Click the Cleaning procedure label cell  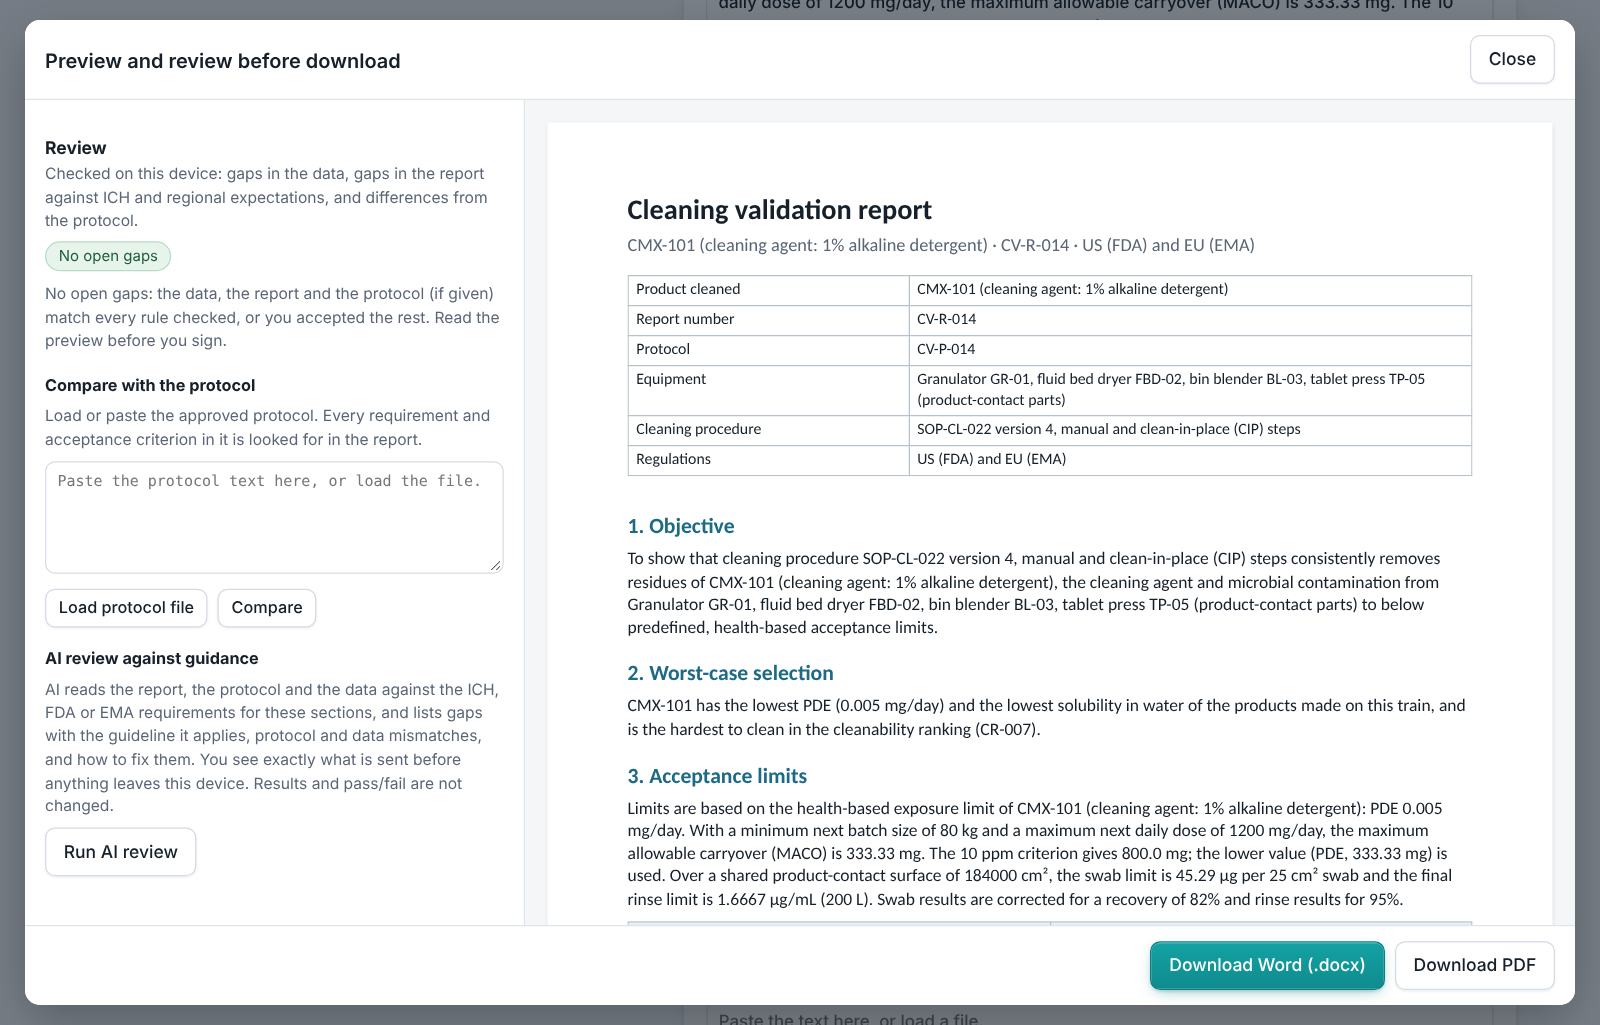[x=768, y=430]
